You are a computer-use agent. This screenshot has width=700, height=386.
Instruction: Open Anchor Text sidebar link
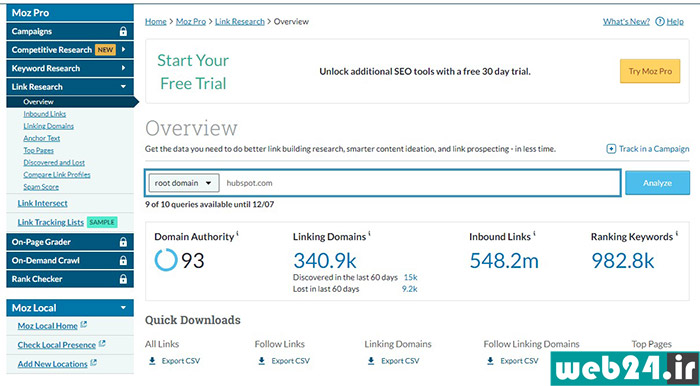tap(42, 138)
